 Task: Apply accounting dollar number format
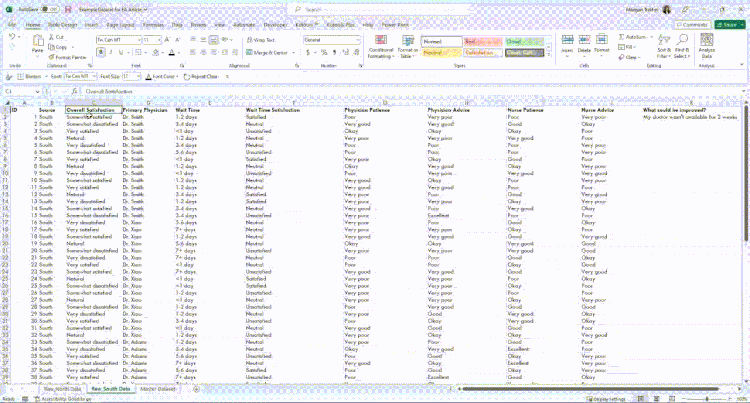308,53
